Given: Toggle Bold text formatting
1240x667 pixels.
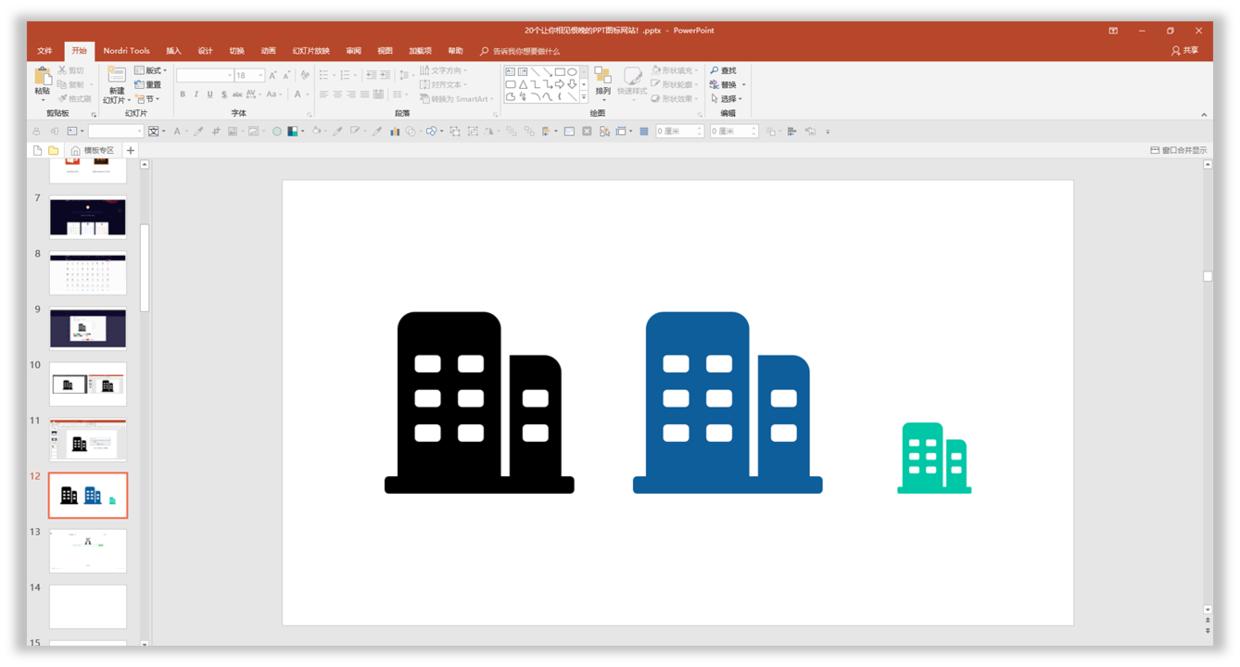Looking at the screenshot, I should pos(183,94).
